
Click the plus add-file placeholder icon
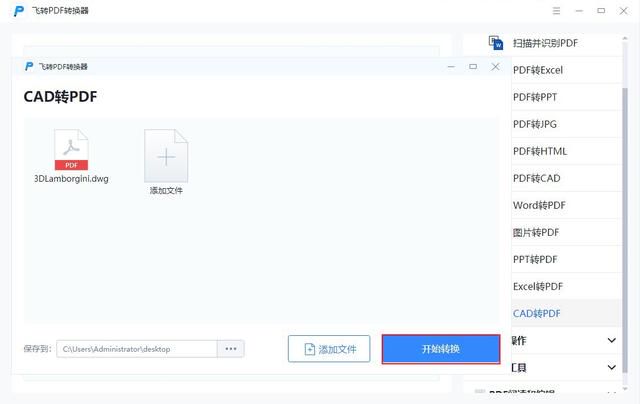[x=166, y=155]
